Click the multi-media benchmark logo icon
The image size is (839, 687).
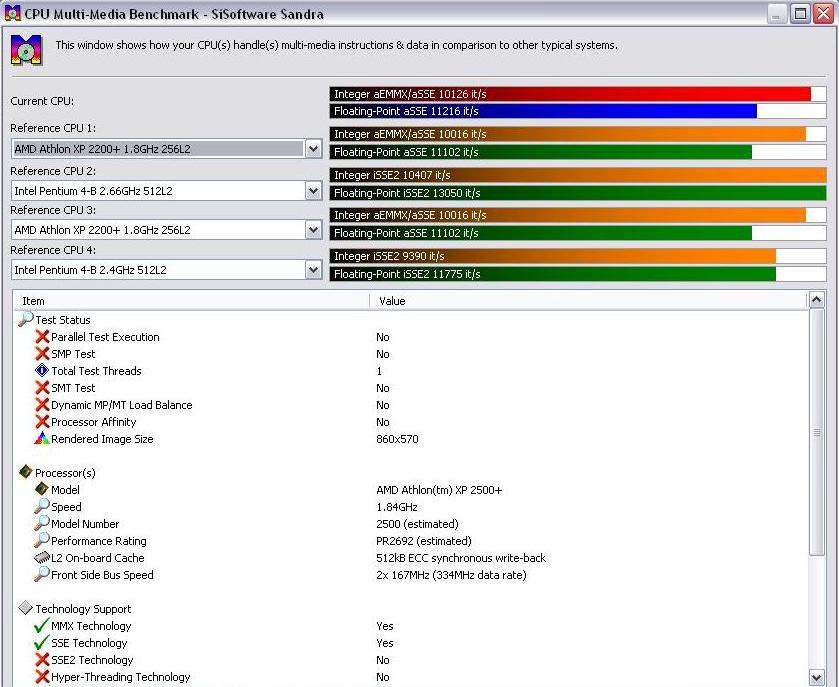[27, 50]
